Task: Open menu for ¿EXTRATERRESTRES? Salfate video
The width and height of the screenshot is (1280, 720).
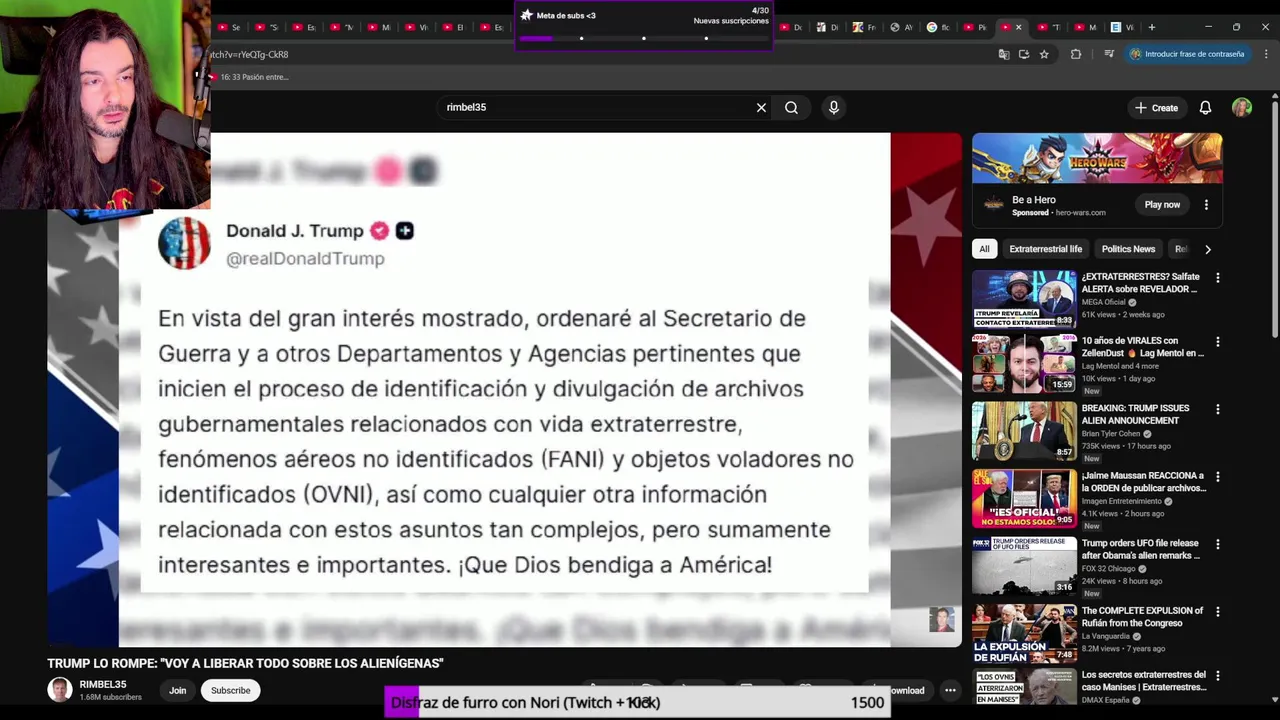Action: tap(1217, 278)
